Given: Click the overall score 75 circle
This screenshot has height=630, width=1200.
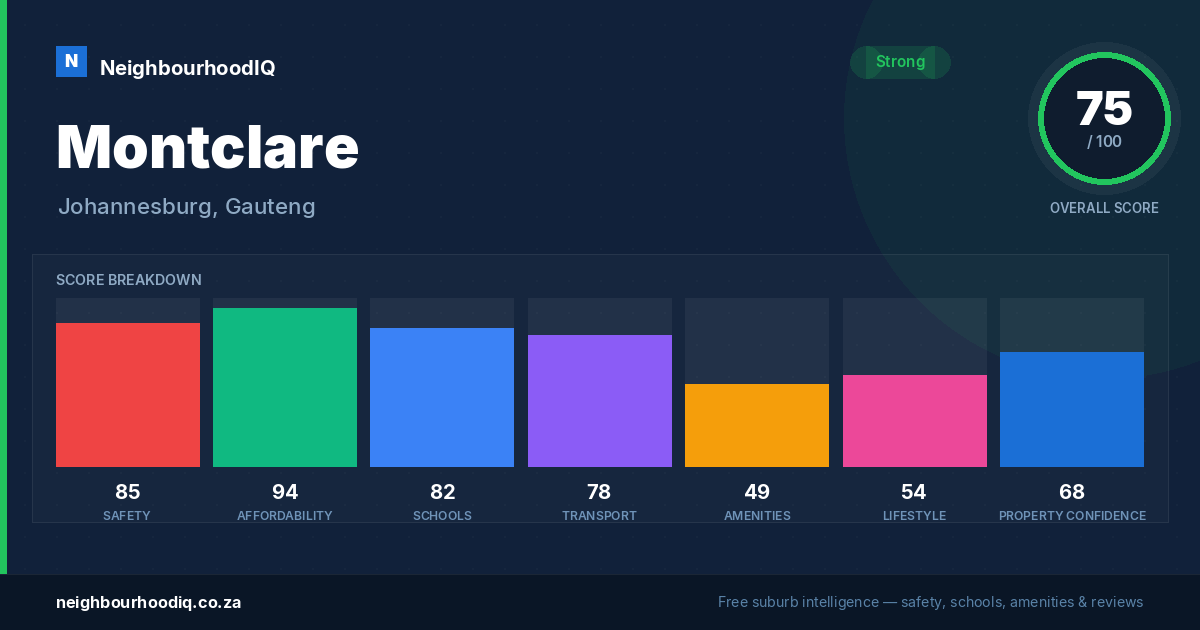Looking at the screenshot, I should pos(1104,119).
